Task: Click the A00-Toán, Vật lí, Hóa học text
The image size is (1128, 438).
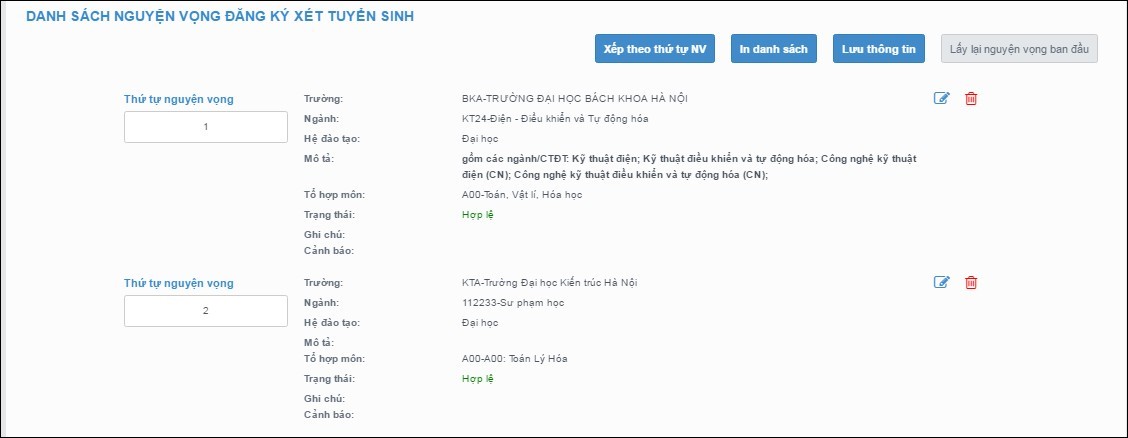Action: click(x=515, y=194)
